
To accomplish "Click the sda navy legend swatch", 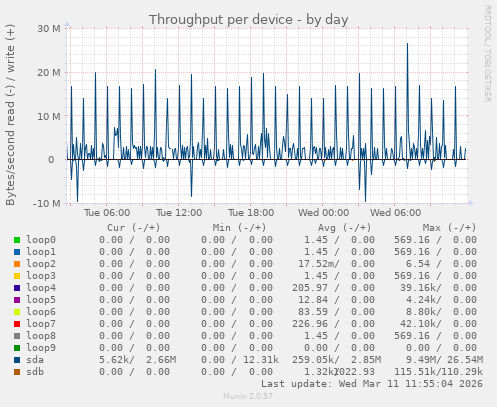I will [x=17, y=360].
